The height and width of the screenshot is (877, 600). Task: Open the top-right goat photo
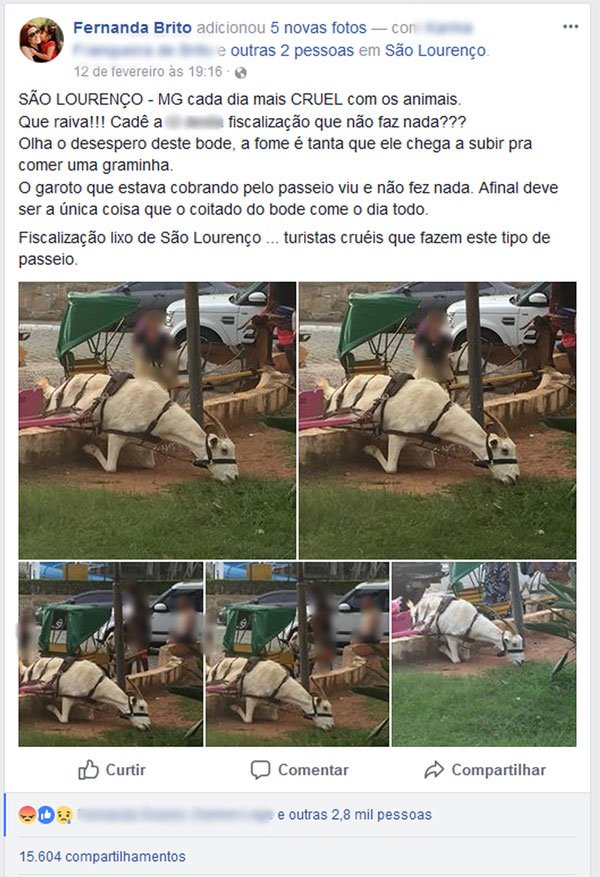[x=438, y=421]
